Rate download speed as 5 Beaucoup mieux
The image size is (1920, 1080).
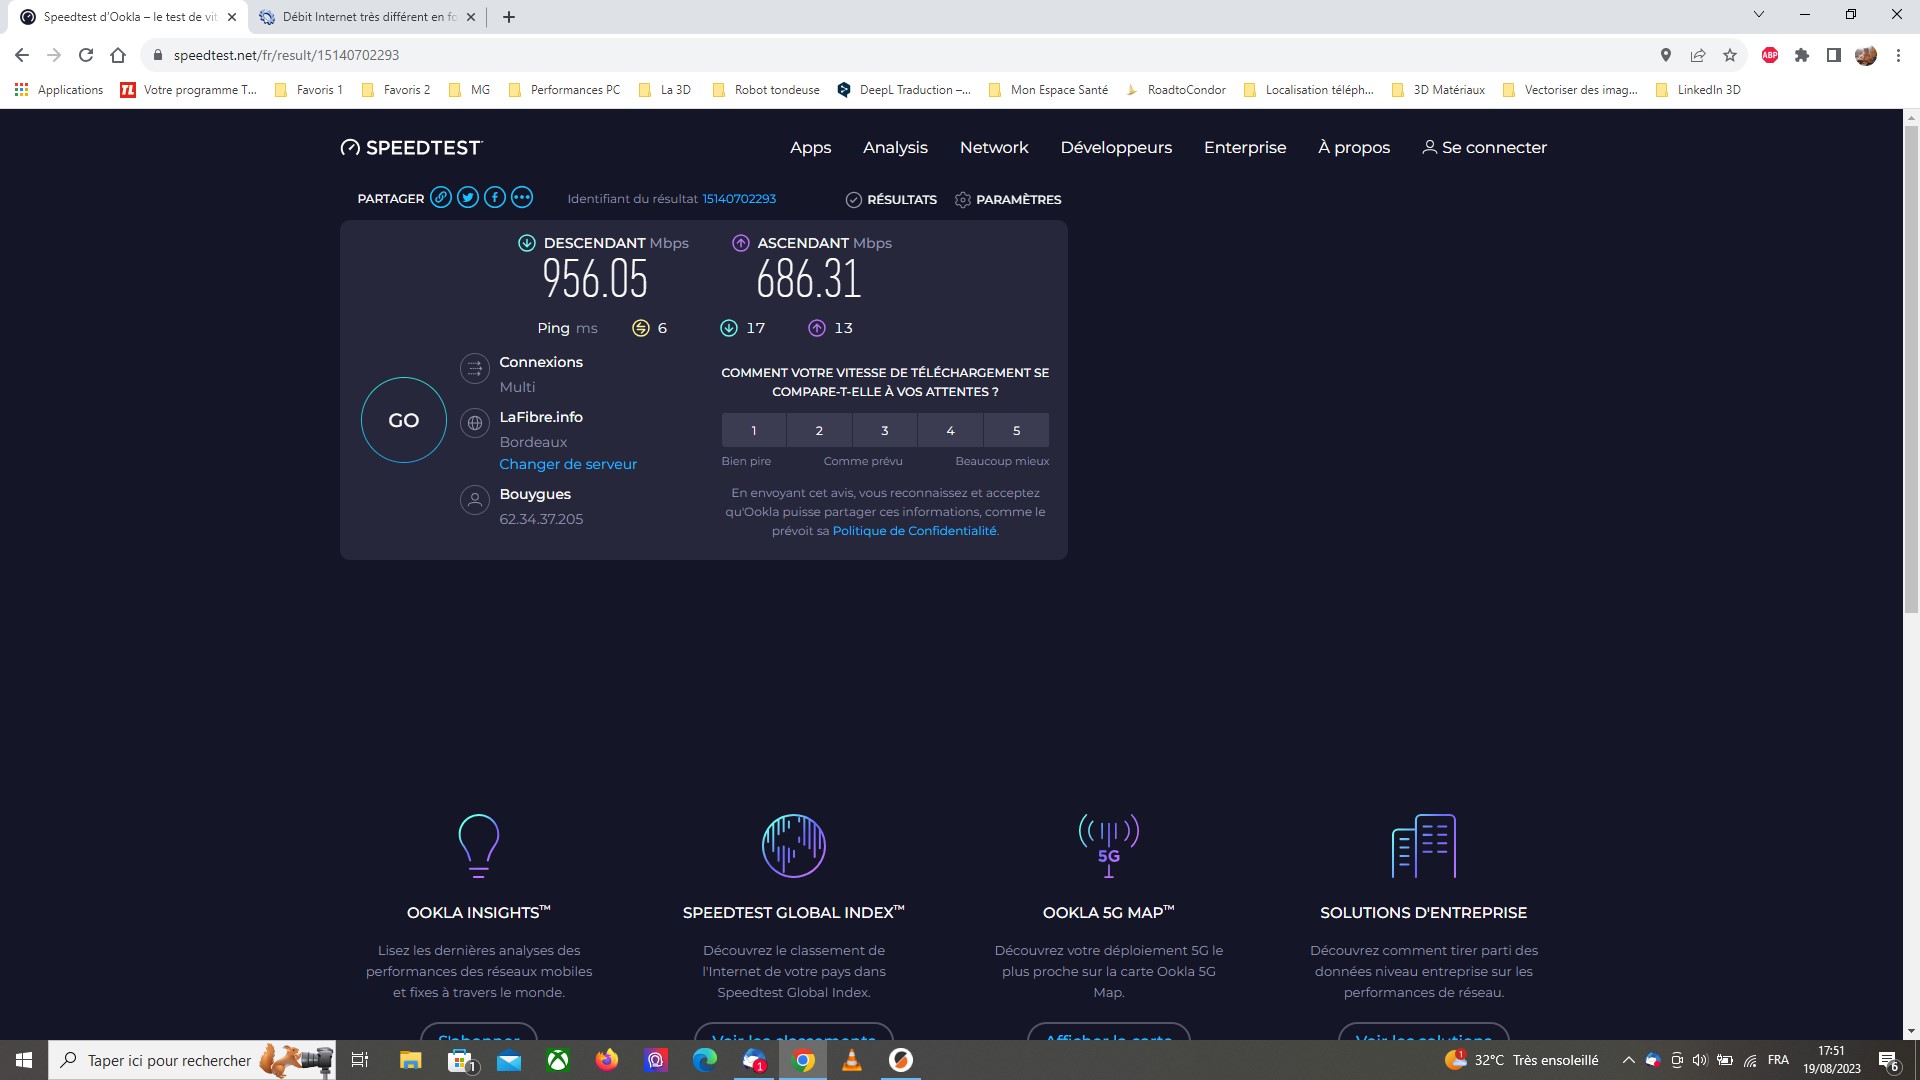1017,430
